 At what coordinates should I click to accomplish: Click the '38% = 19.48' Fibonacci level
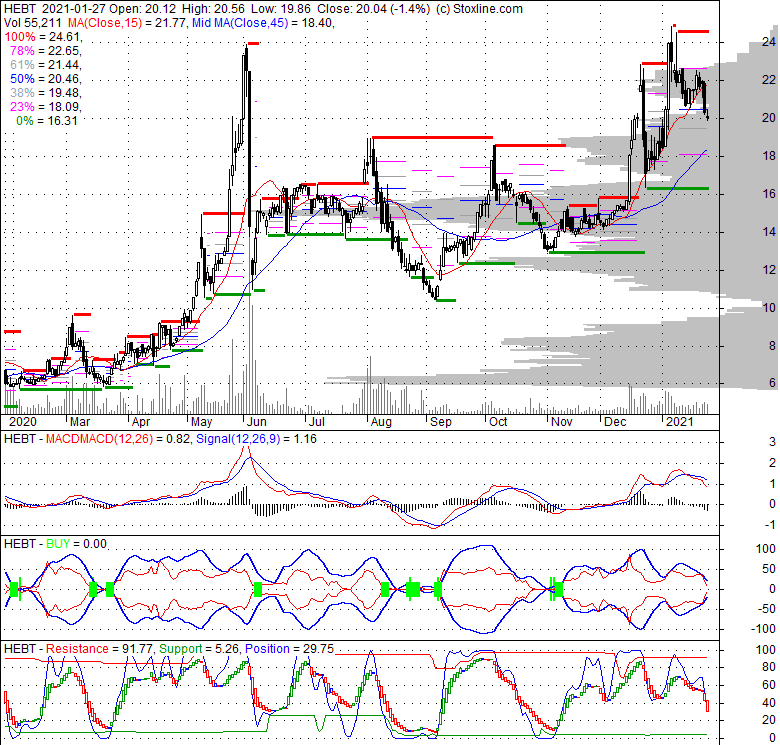click(44, 93)
